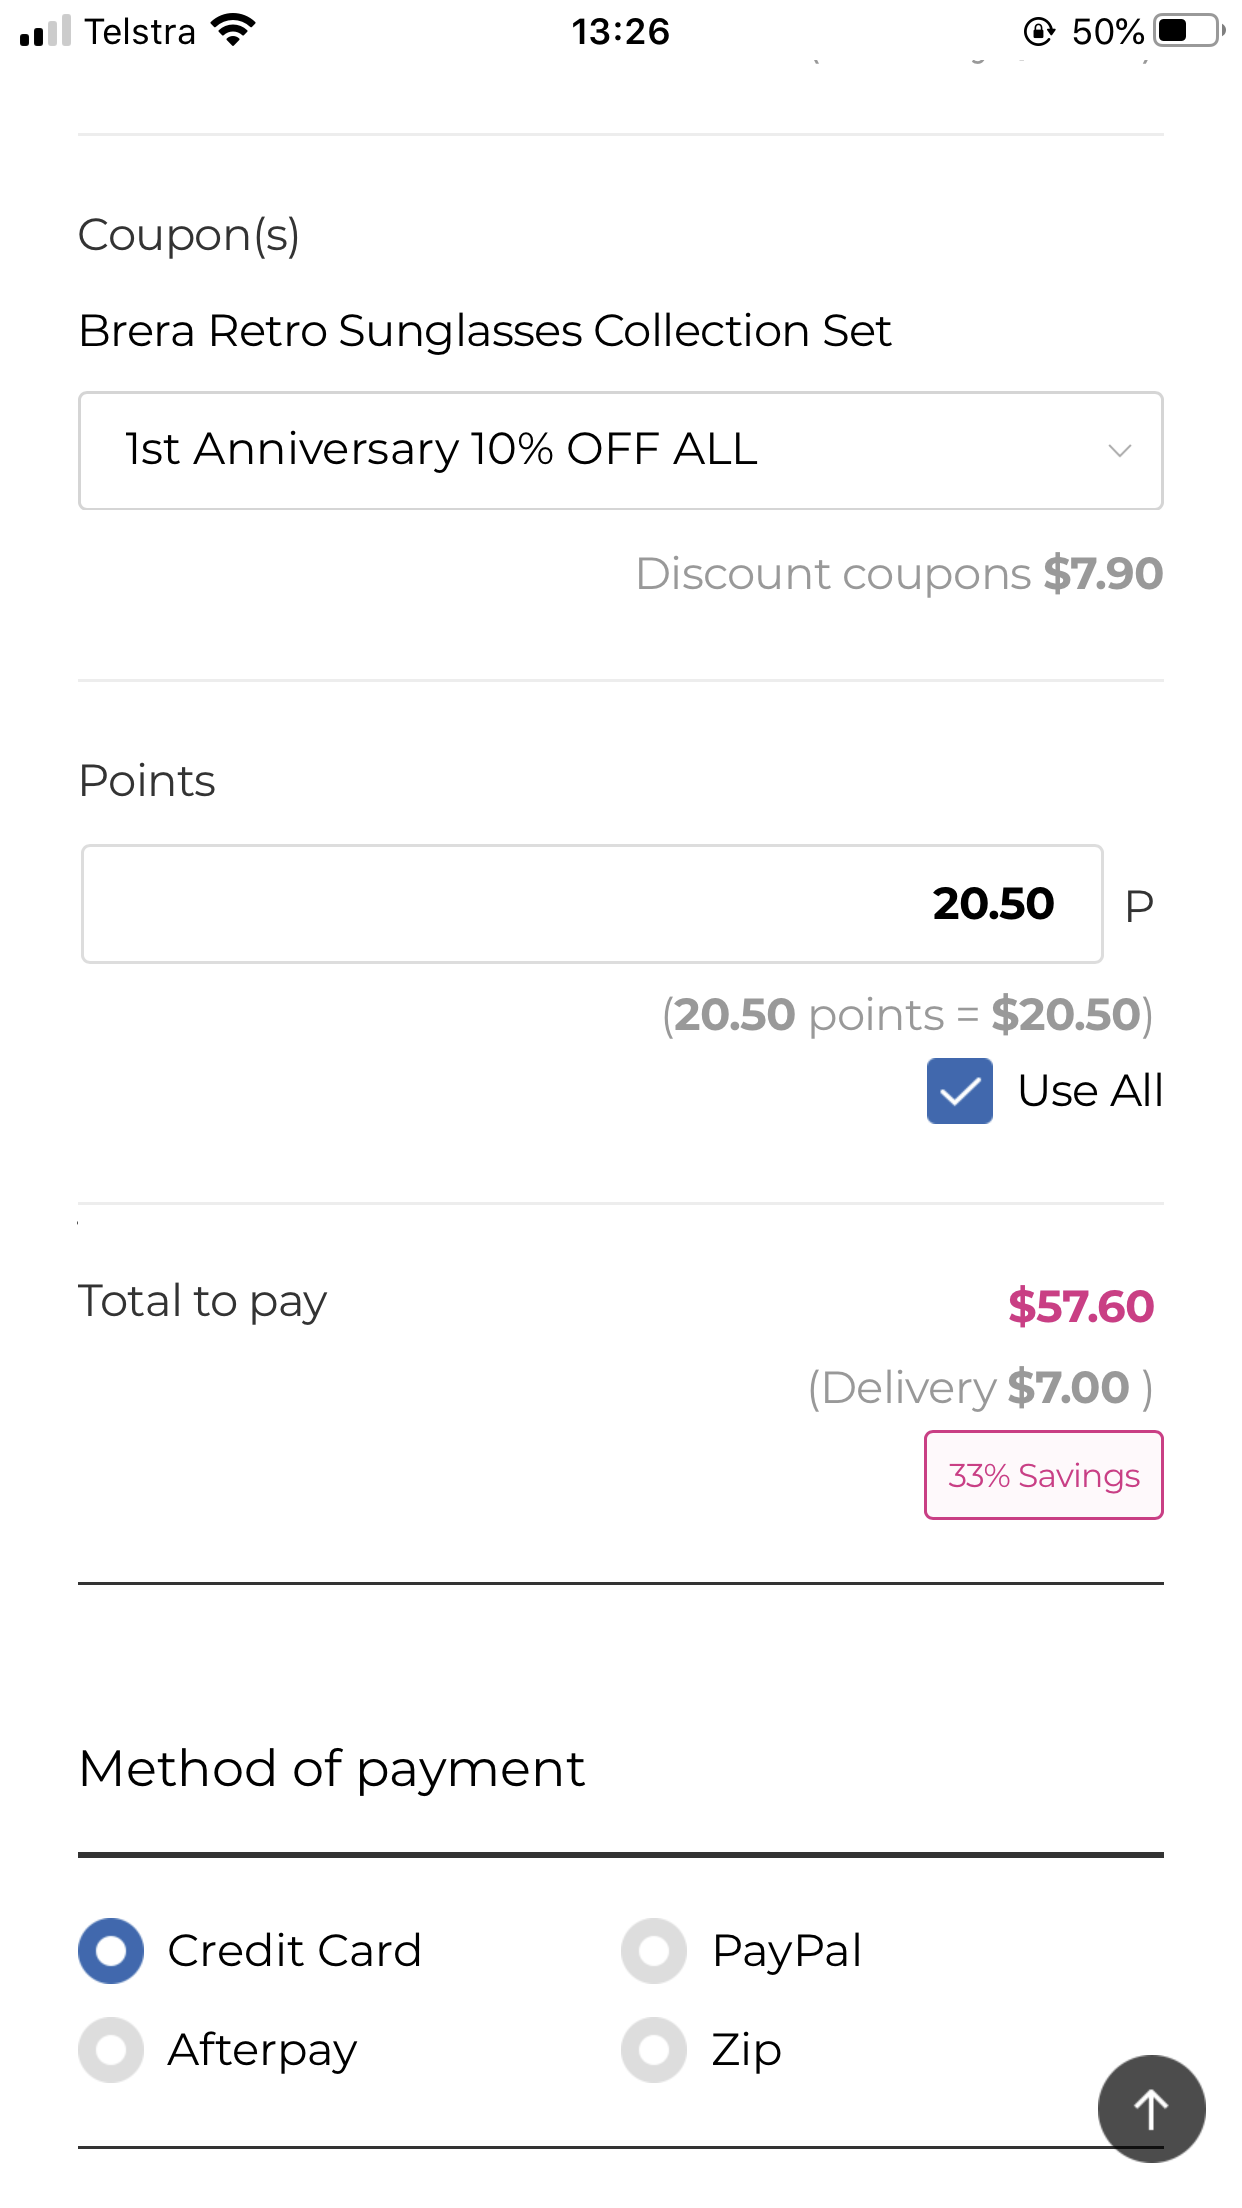1242x2208 pixels.
Task: Tap the battery indicator icon
Action: point(1189,31)
